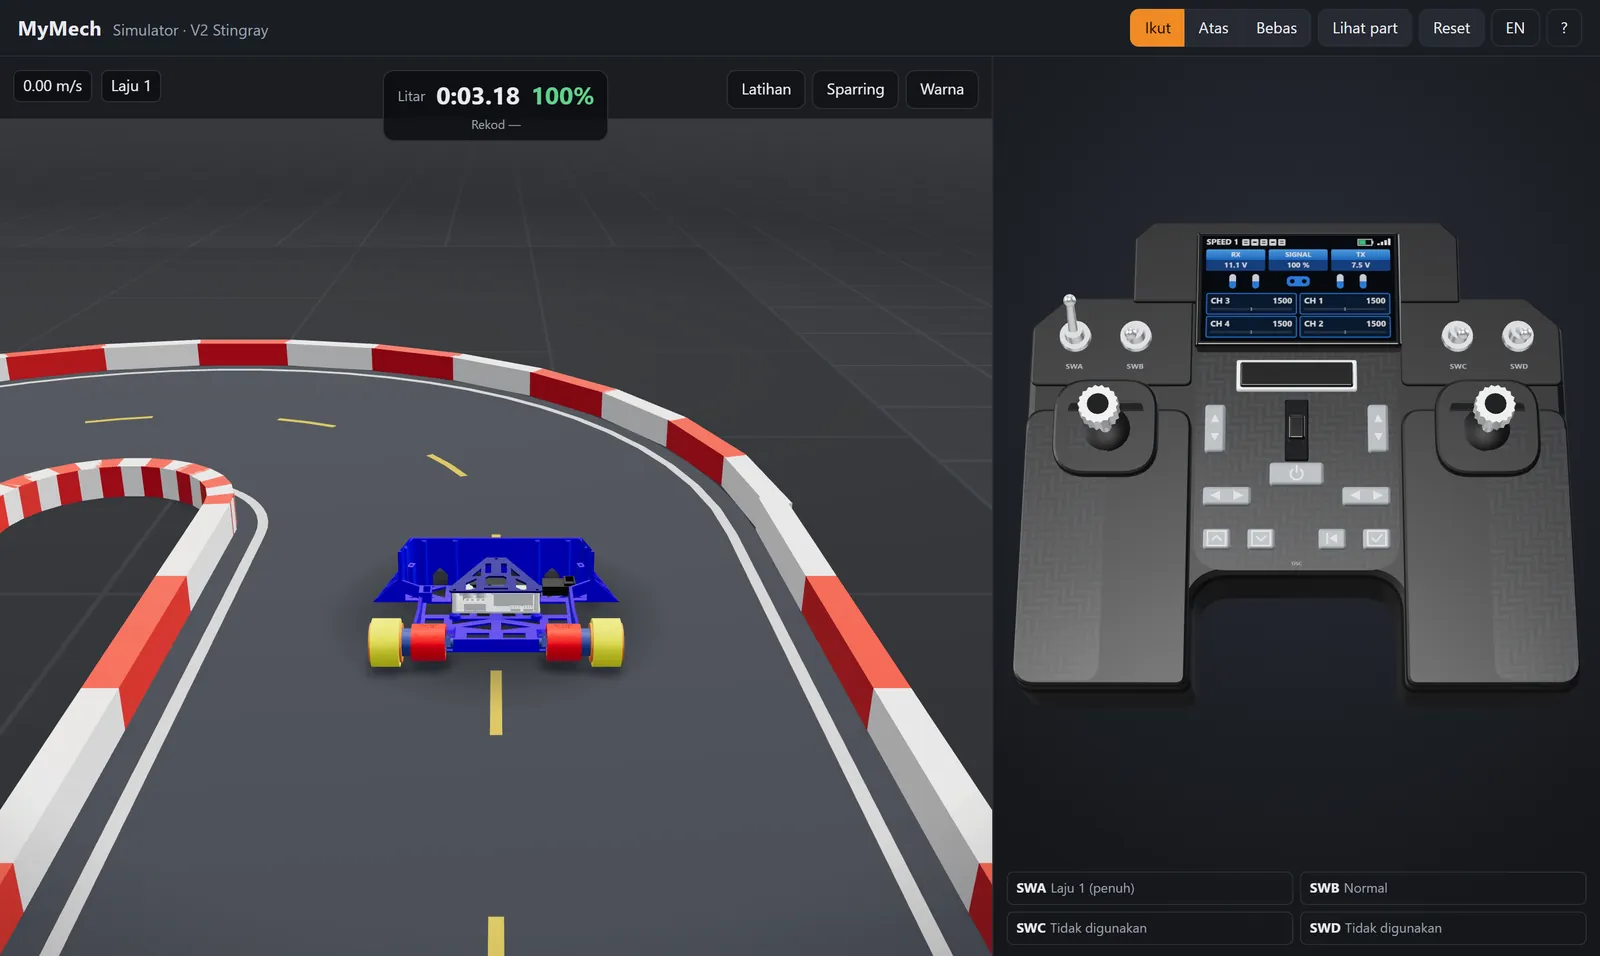Viewport: 1600px width, 956px height.
Task: Switch to Ikut camera view
Action: (x=1157, y=28)
